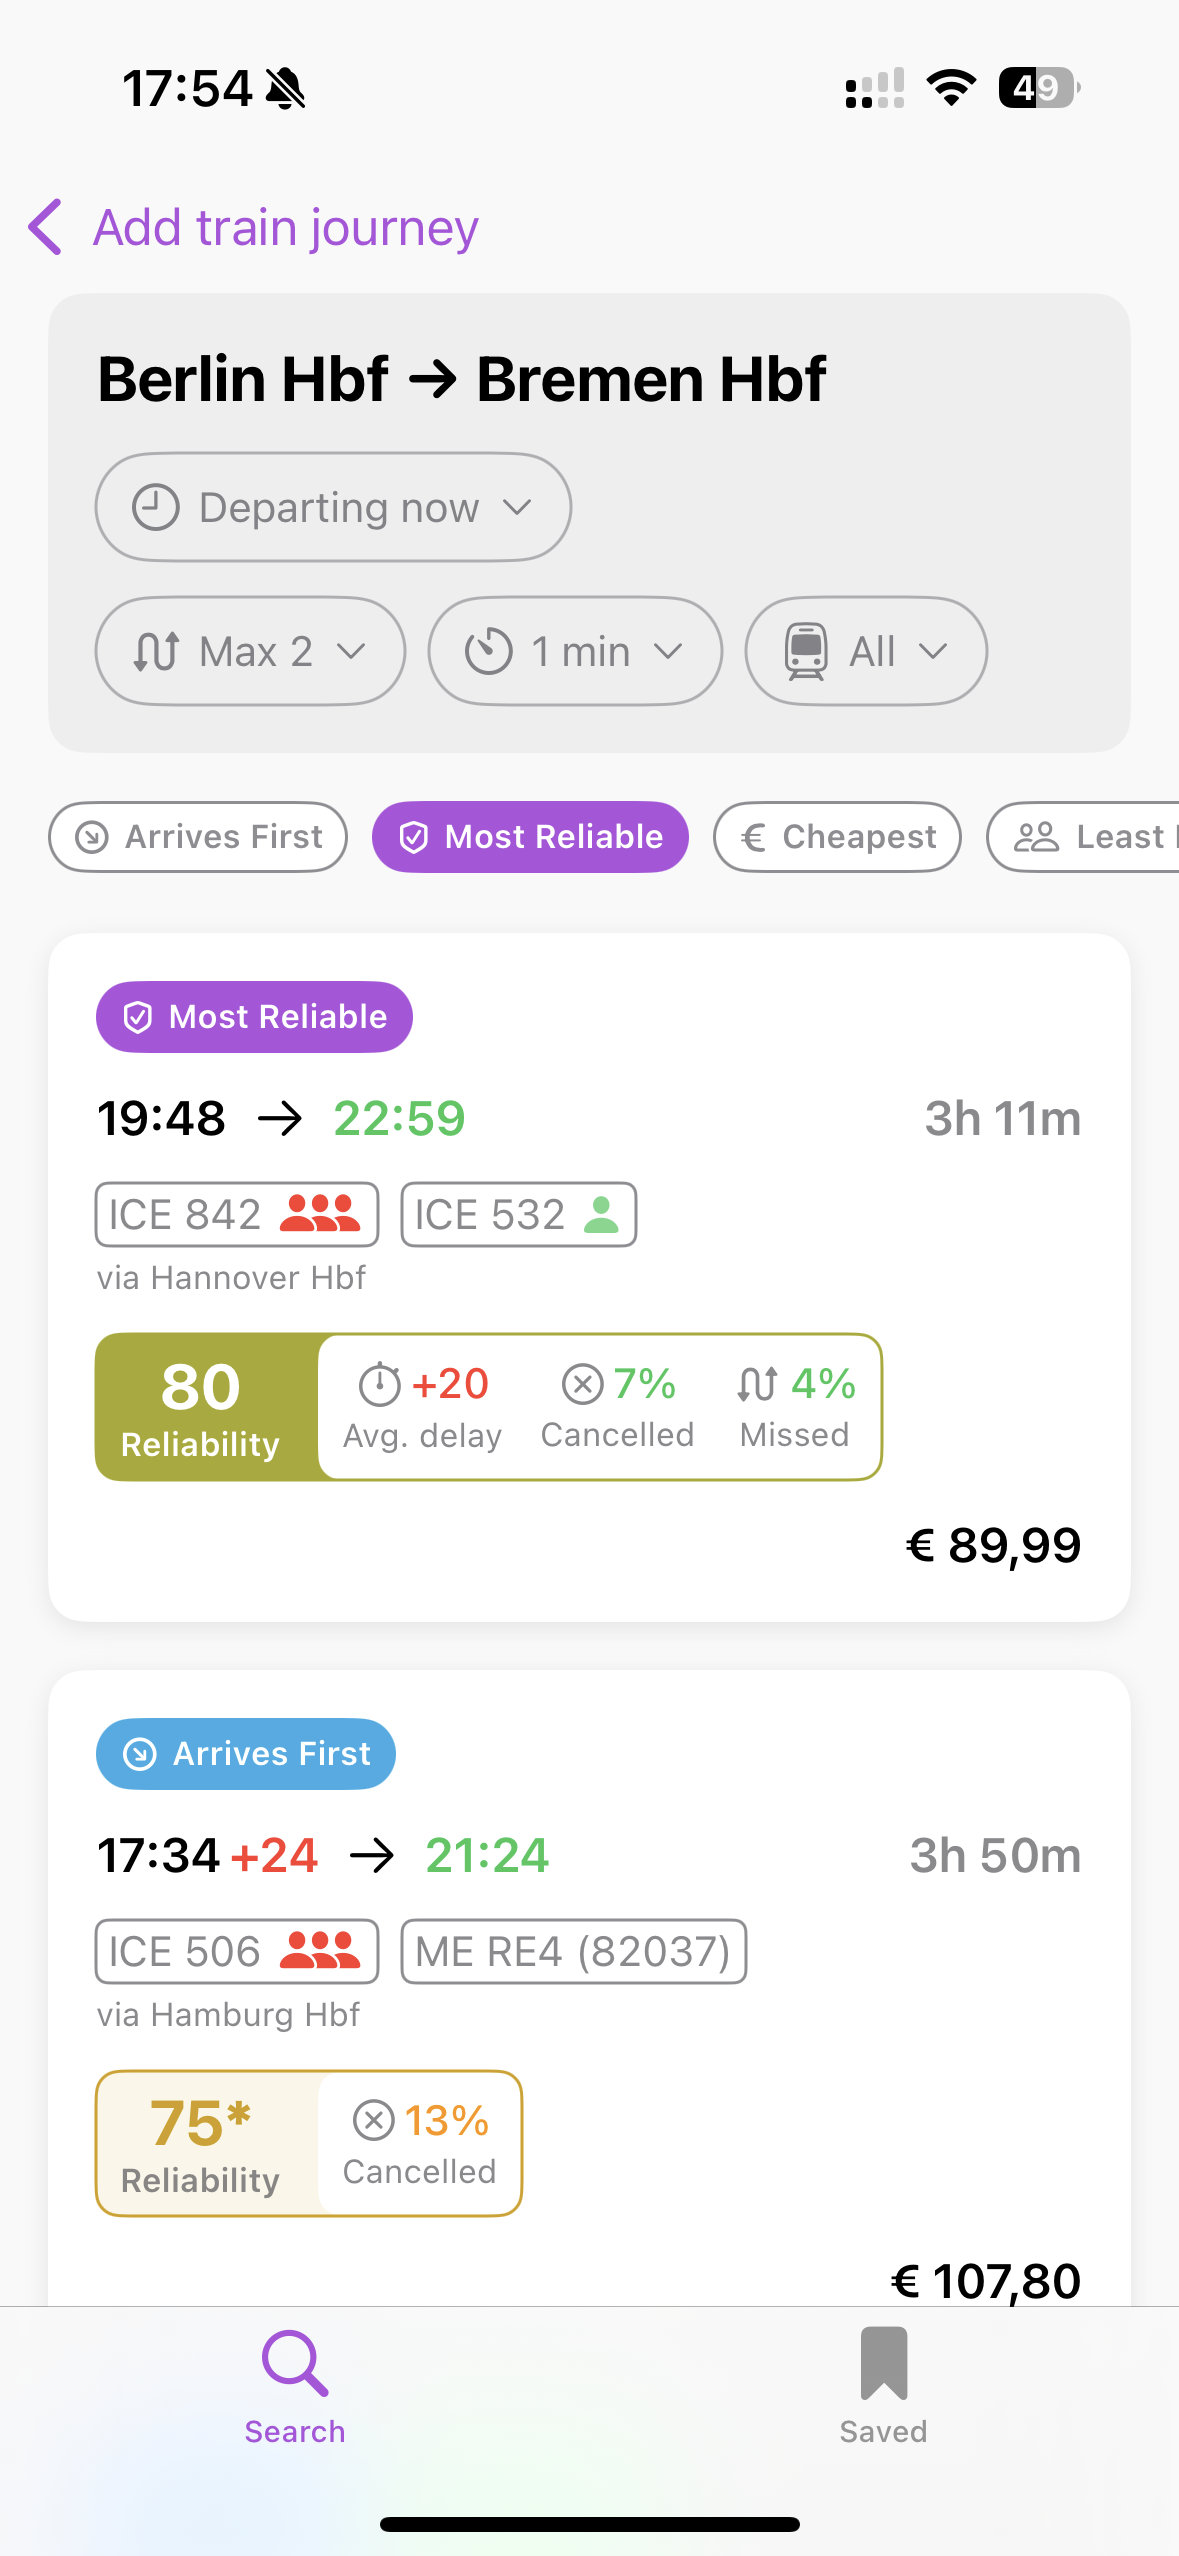Select the Arrives First sort chip
1179x2556 pixels.
pyautogui.click(x=198, y=837)
